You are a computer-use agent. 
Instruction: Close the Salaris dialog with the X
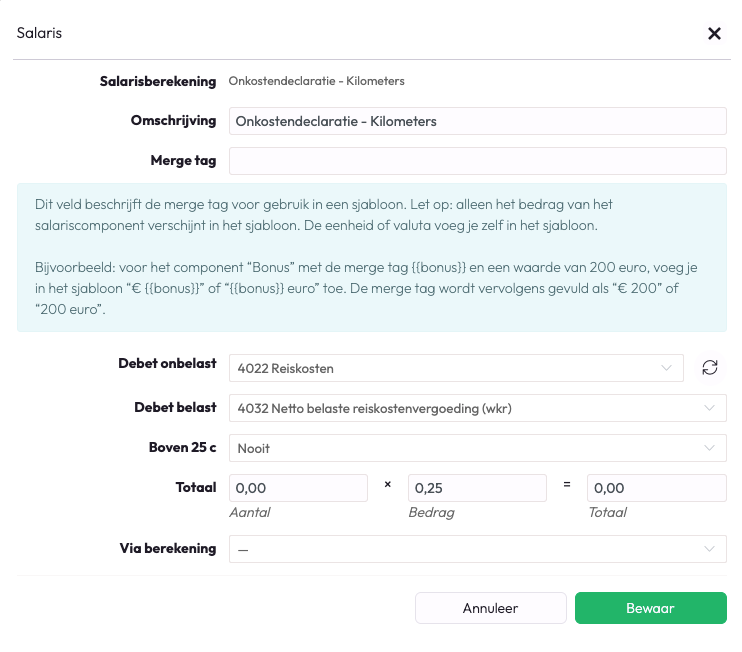[x=714, y=34]
